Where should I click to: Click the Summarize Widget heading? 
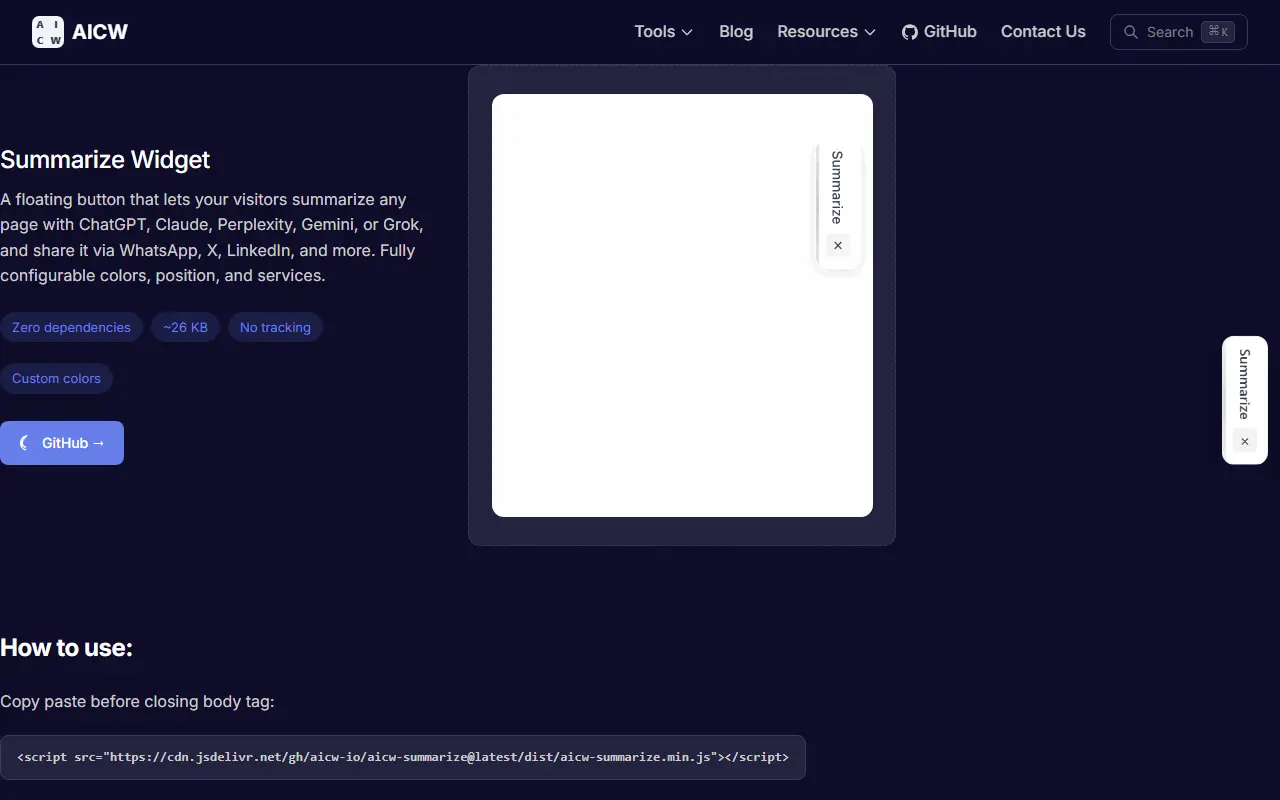(x=105, y=160)
